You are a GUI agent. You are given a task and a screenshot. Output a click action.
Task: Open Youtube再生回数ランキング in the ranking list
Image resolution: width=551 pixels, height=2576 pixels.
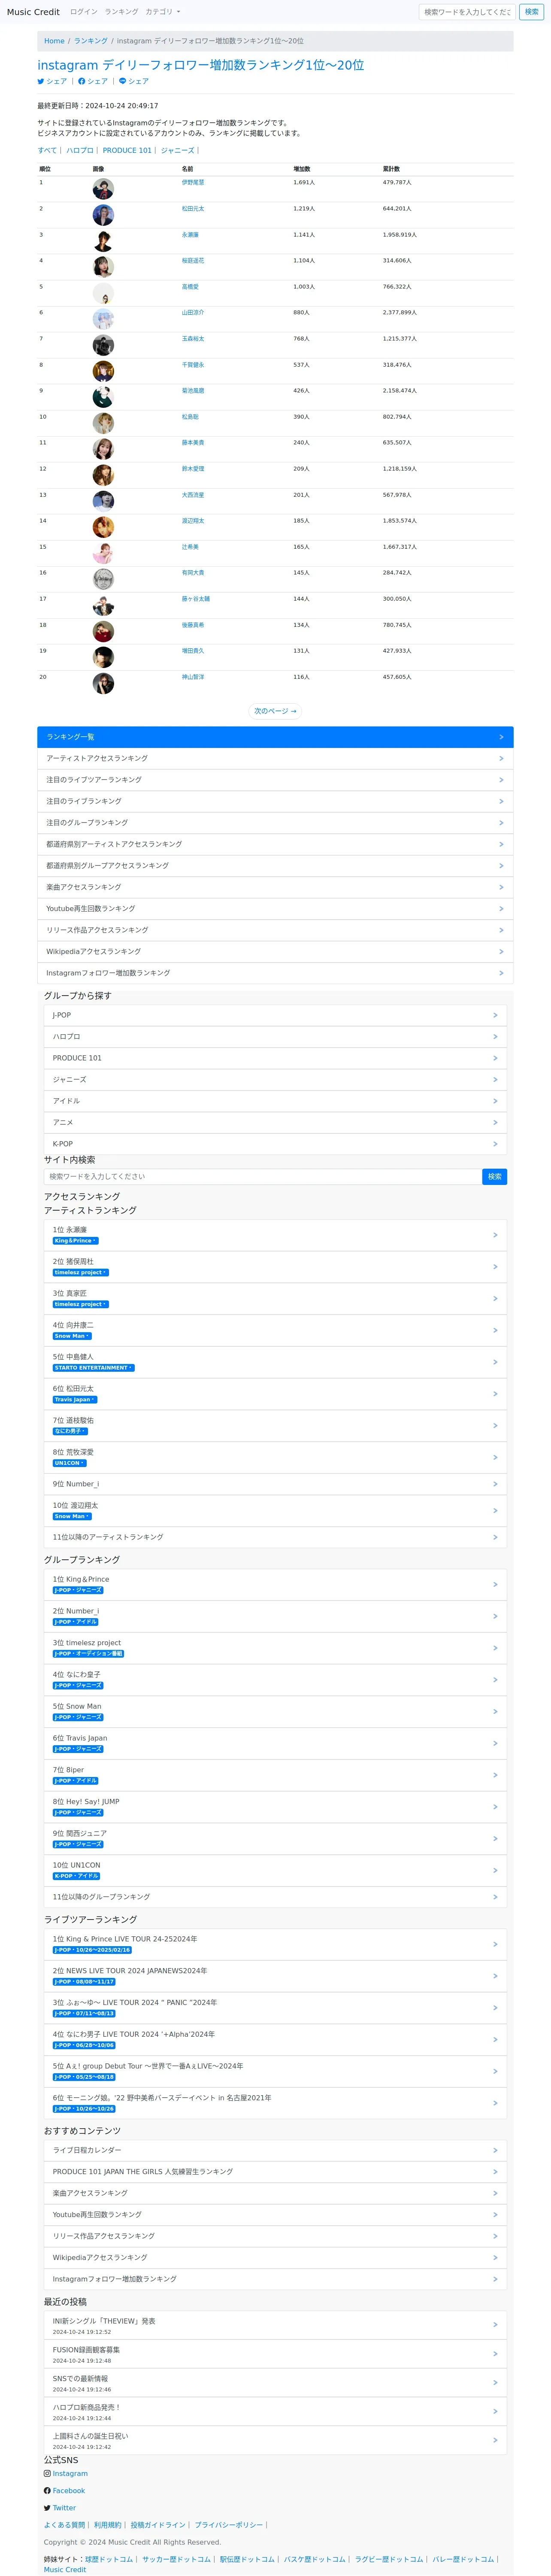tap(275, 908)
